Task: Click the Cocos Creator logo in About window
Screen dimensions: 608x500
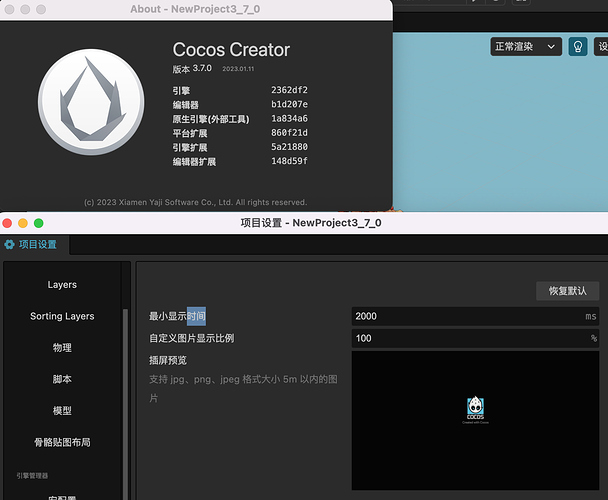Action: click(x=91, y=102)
